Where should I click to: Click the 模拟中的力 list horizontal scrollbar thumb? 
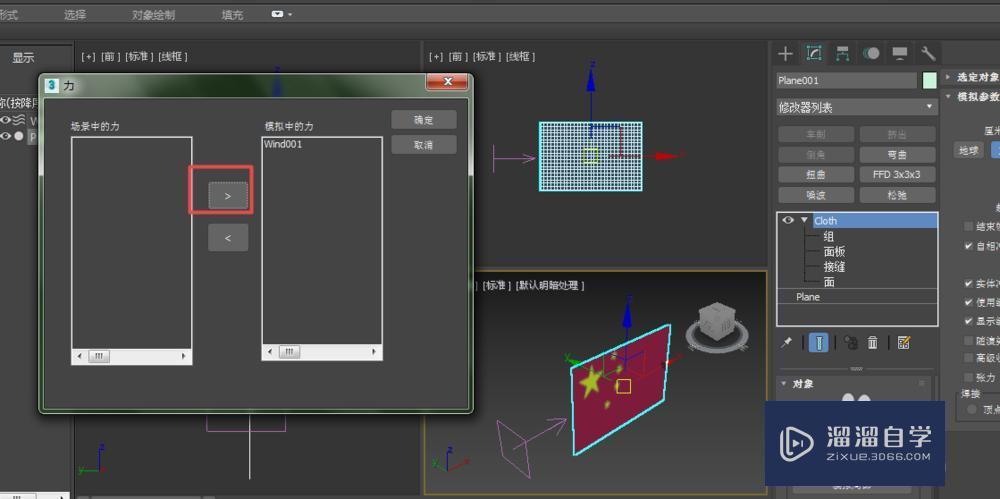click(x=289, y=352)
